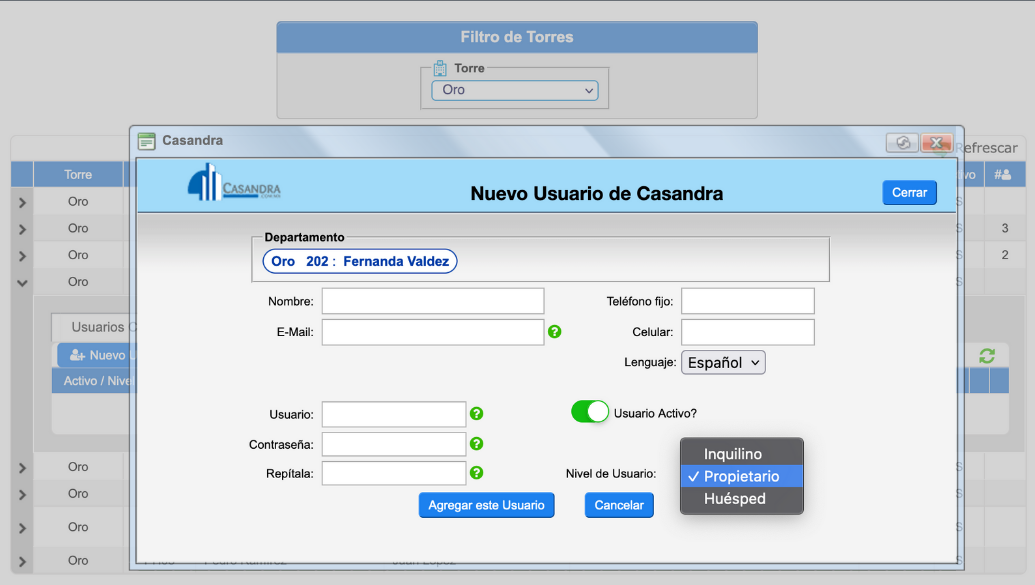Toggle the Usuario Activo switch
Viewport: 1035px width, 585px height.
point(590,412)
